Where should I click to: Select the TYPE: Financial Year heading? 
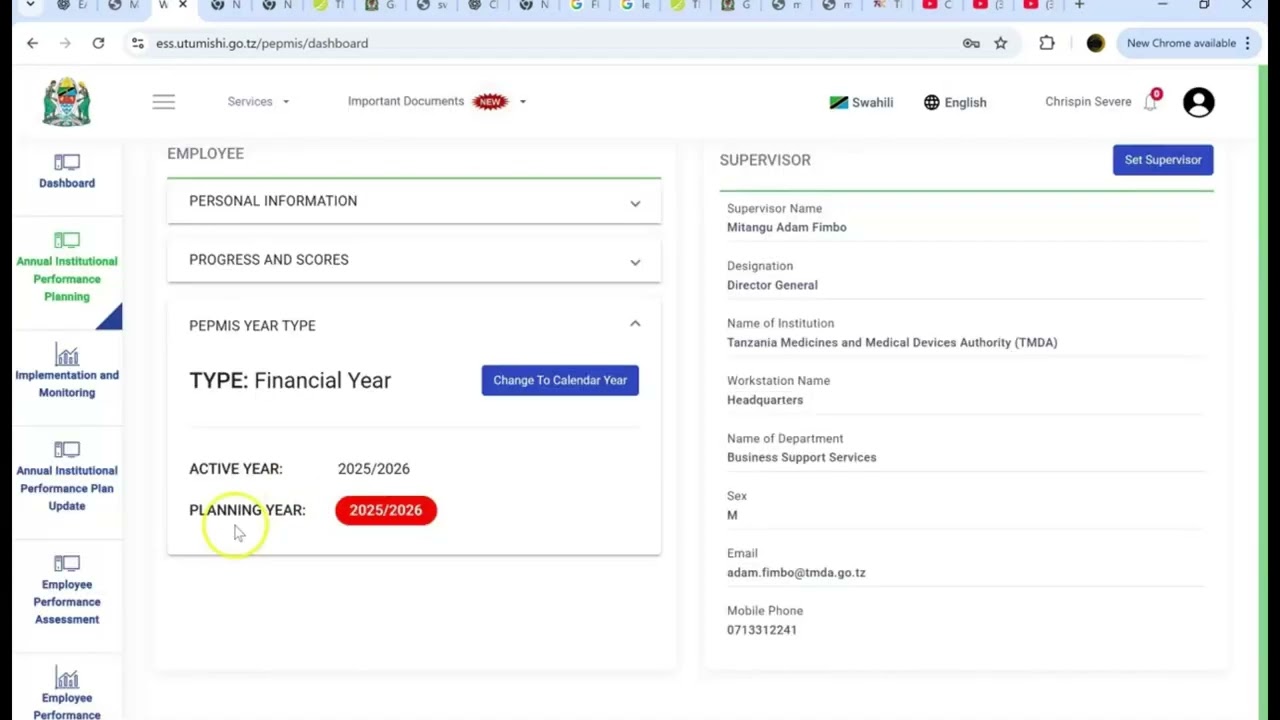290,380
